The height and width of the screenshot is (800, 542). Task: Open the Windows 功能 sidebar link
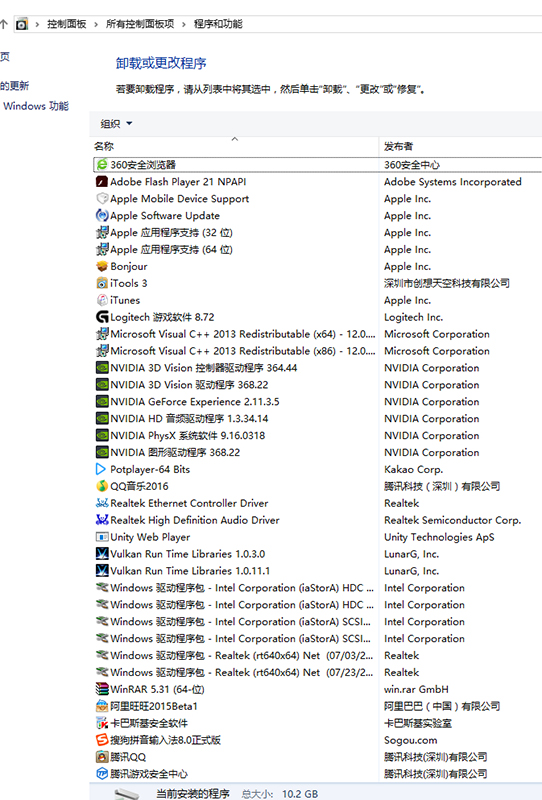pyautogui.click(x=36, y=106)
